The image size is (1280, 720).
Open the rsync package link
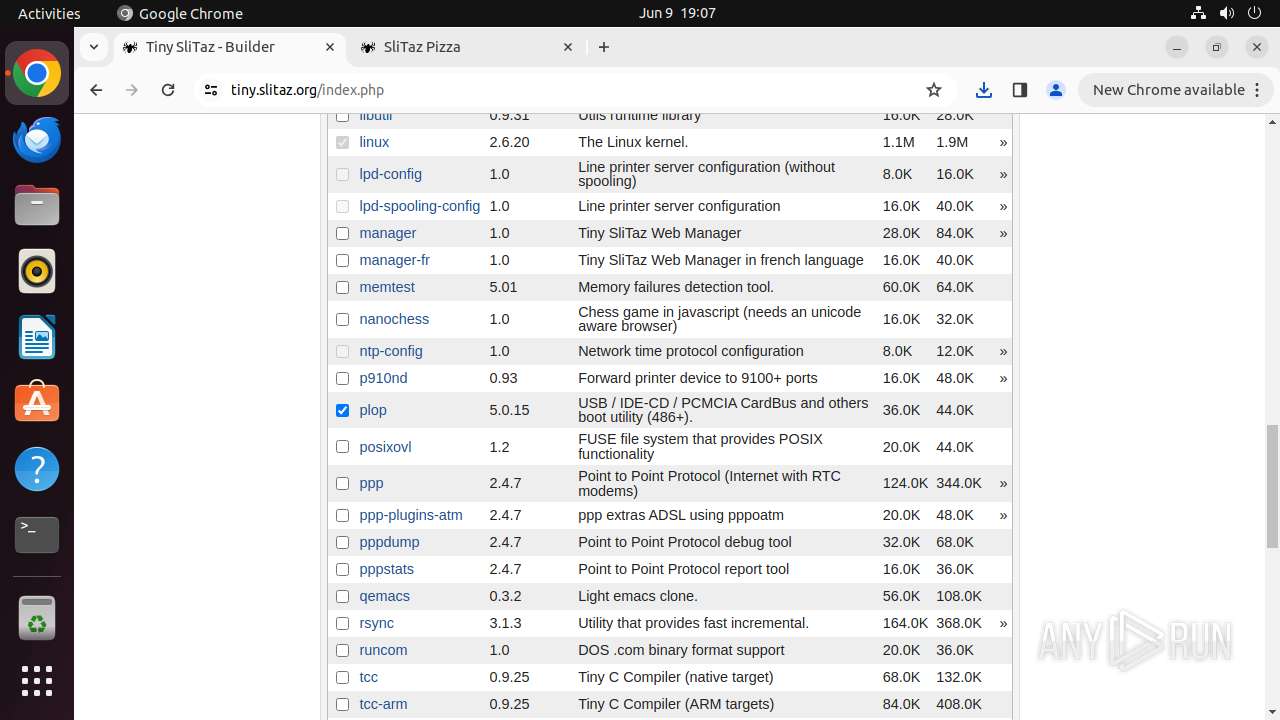[376, 623]
